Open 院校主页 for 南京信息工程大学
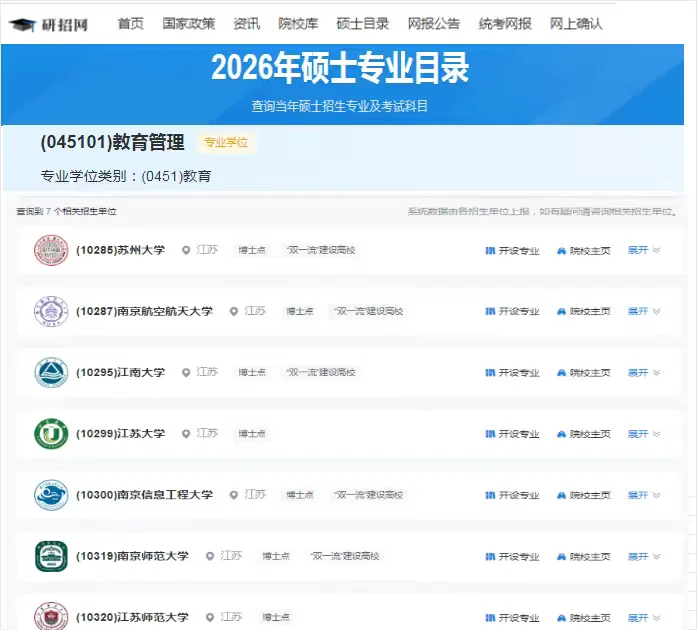The height and width of the screenshot is (630, 697). click(x=584, y=495)
